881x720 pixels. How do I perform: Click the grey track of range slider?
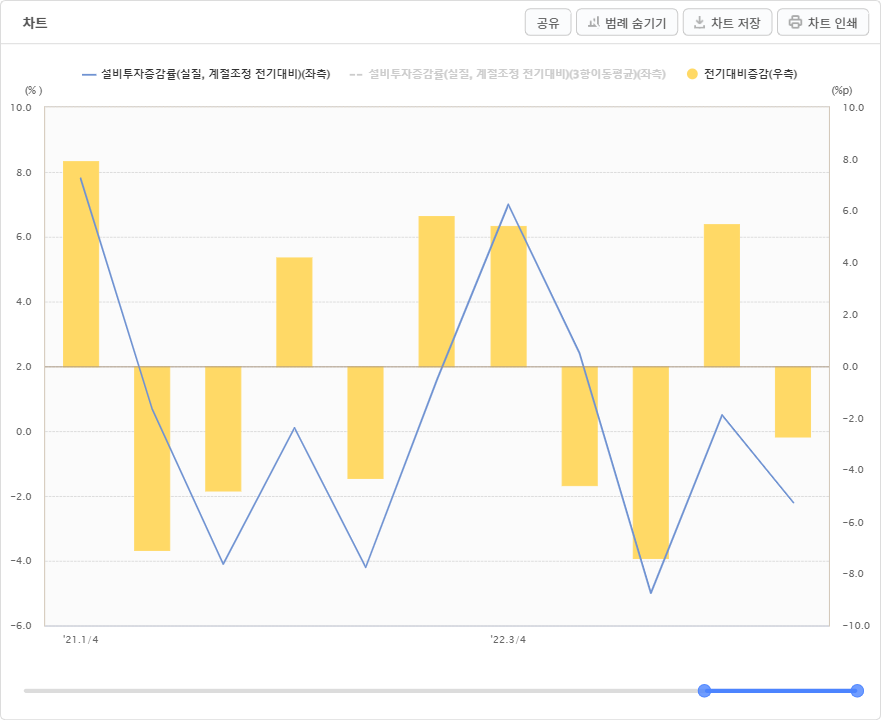(x=360, y=691)
